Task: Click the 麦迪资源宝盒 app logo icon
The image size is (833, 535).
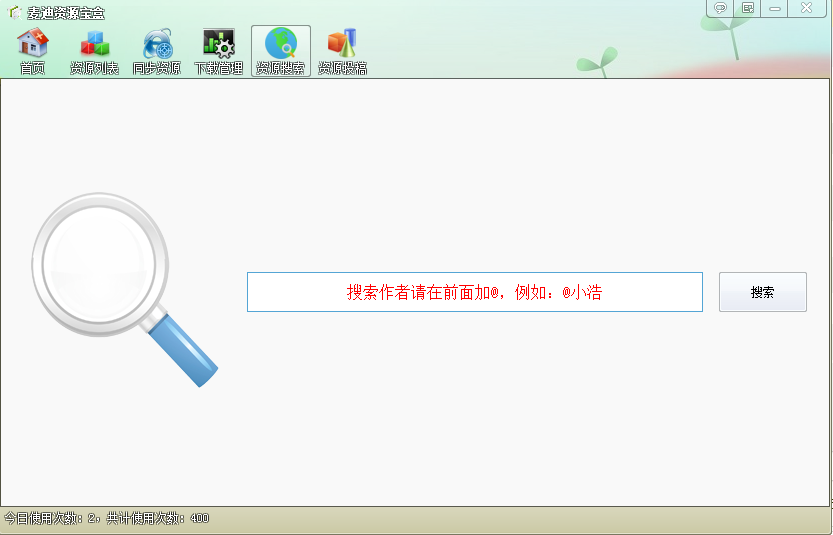Action: 14,12
